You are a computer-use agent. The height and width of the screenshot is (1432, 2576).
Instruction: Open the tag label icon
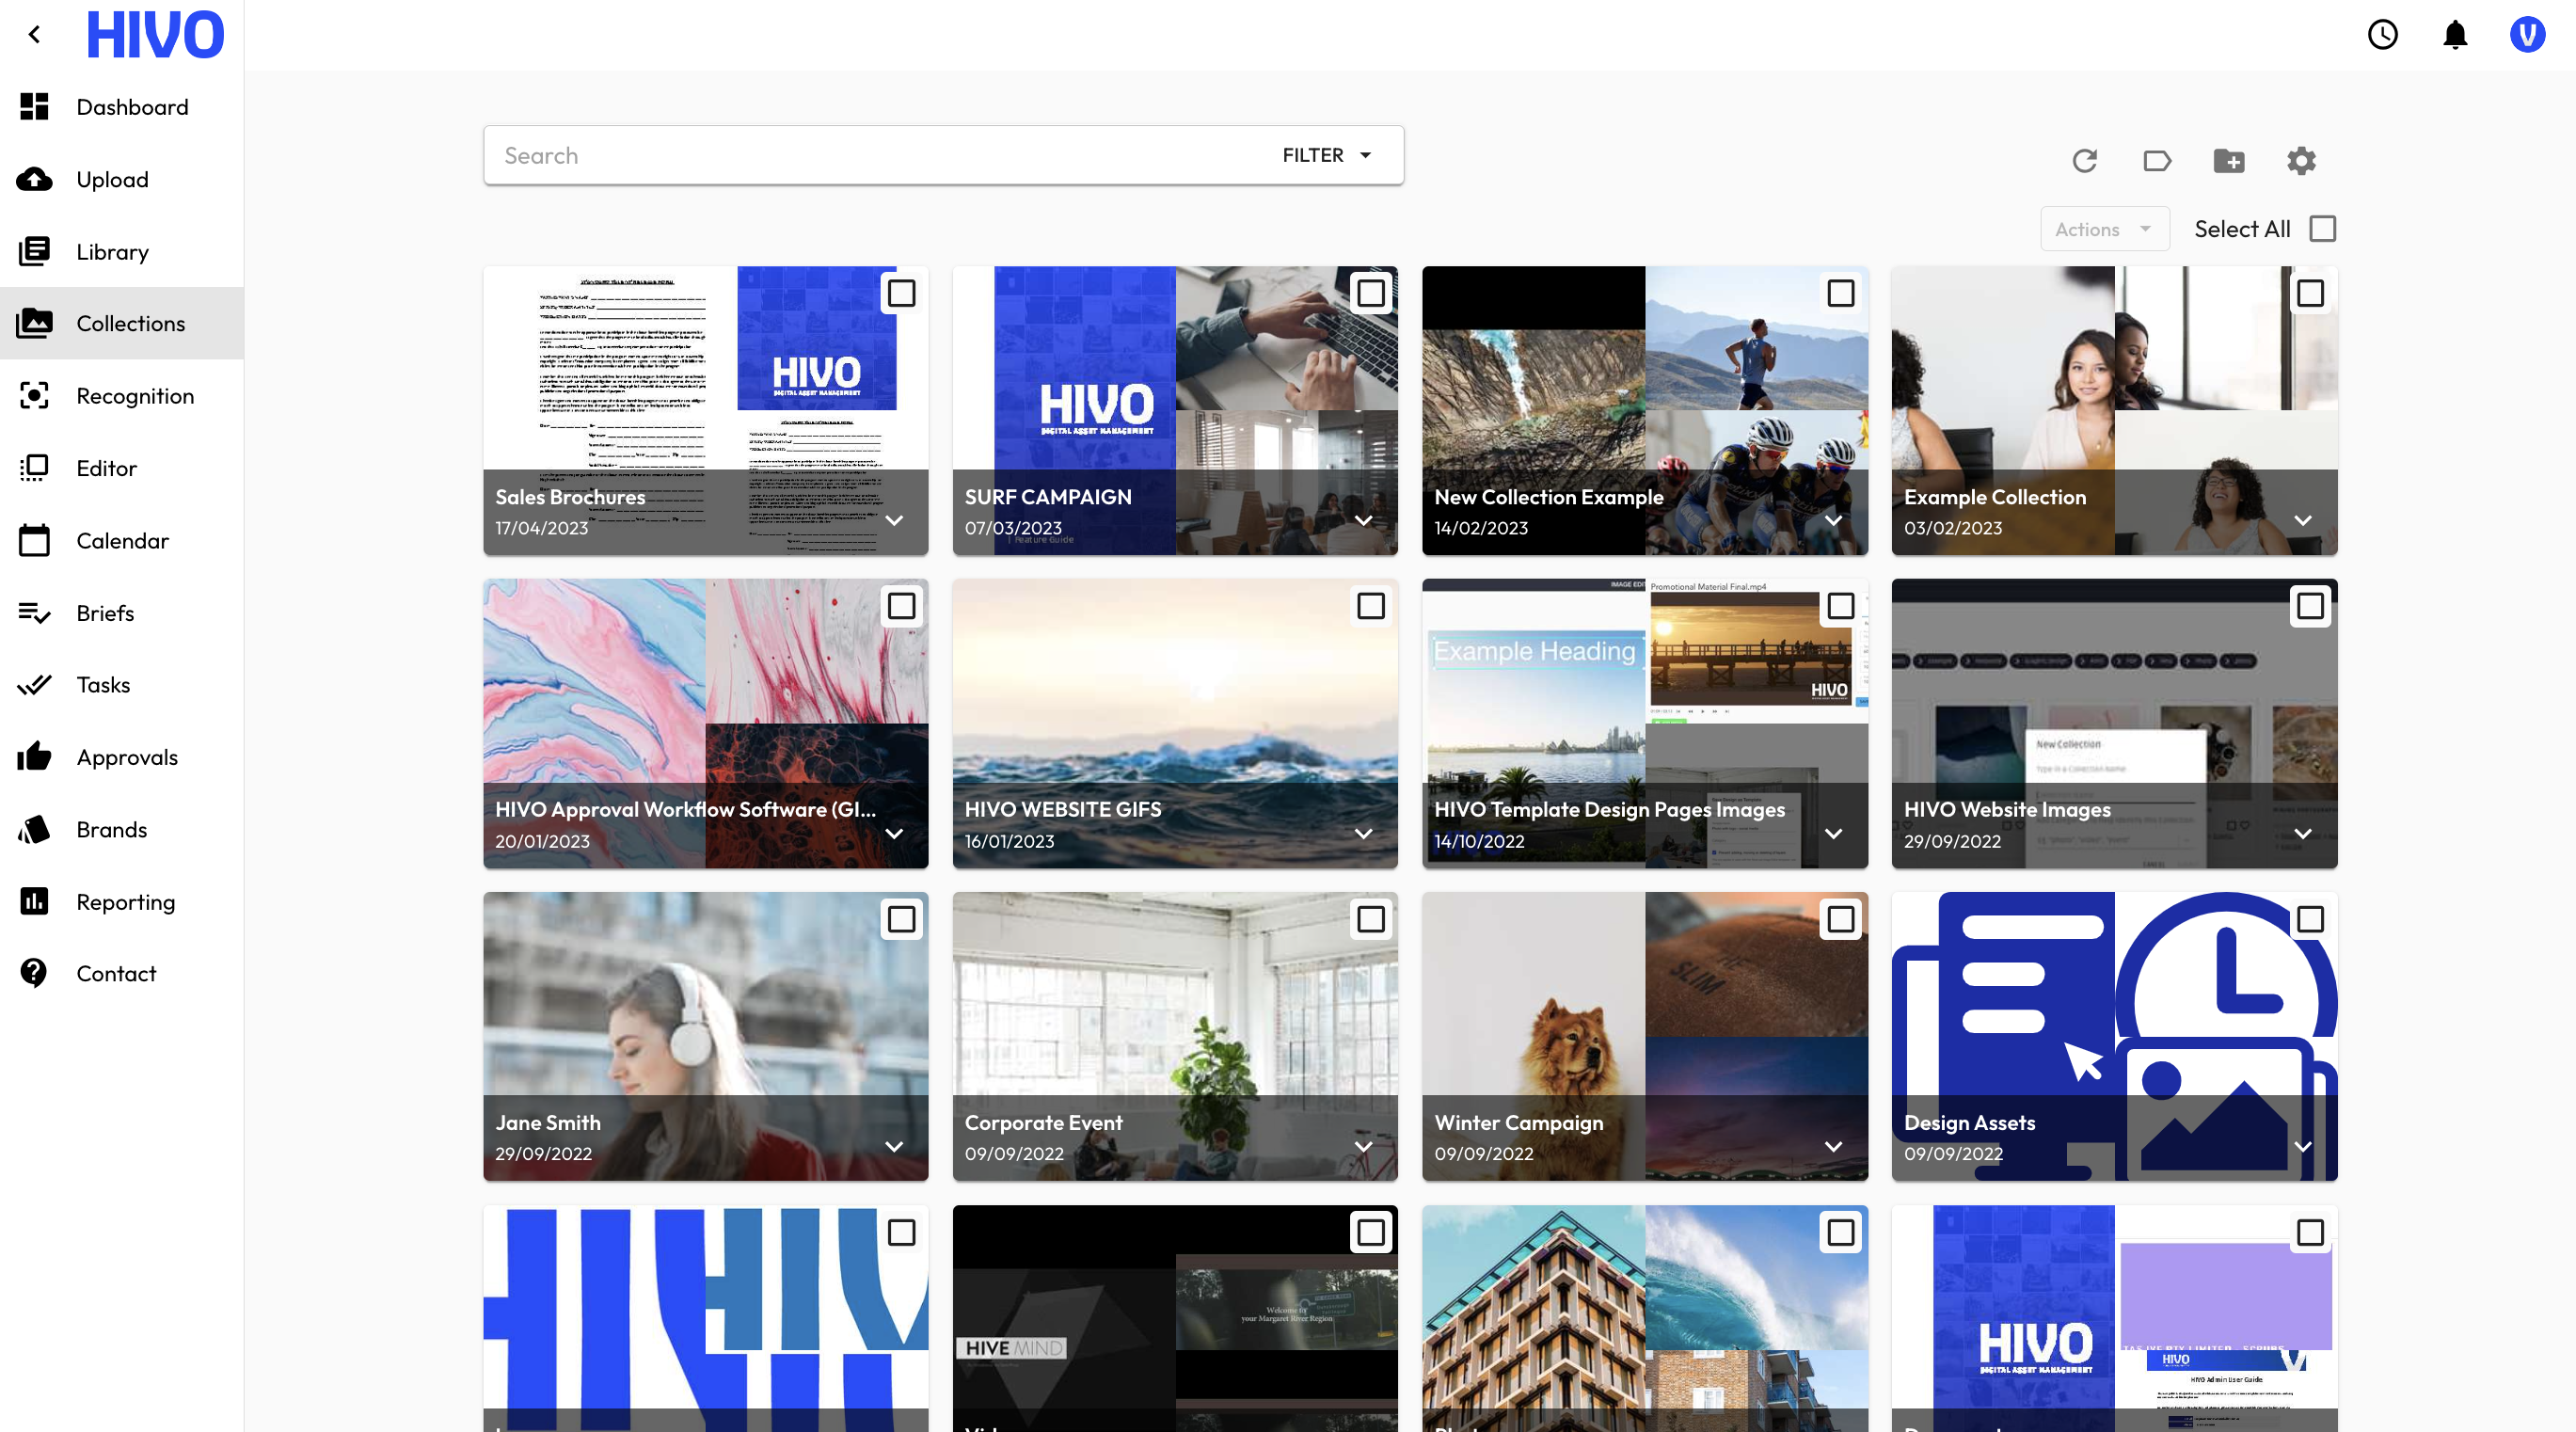pyautogui.click(x=2157, y=160)
